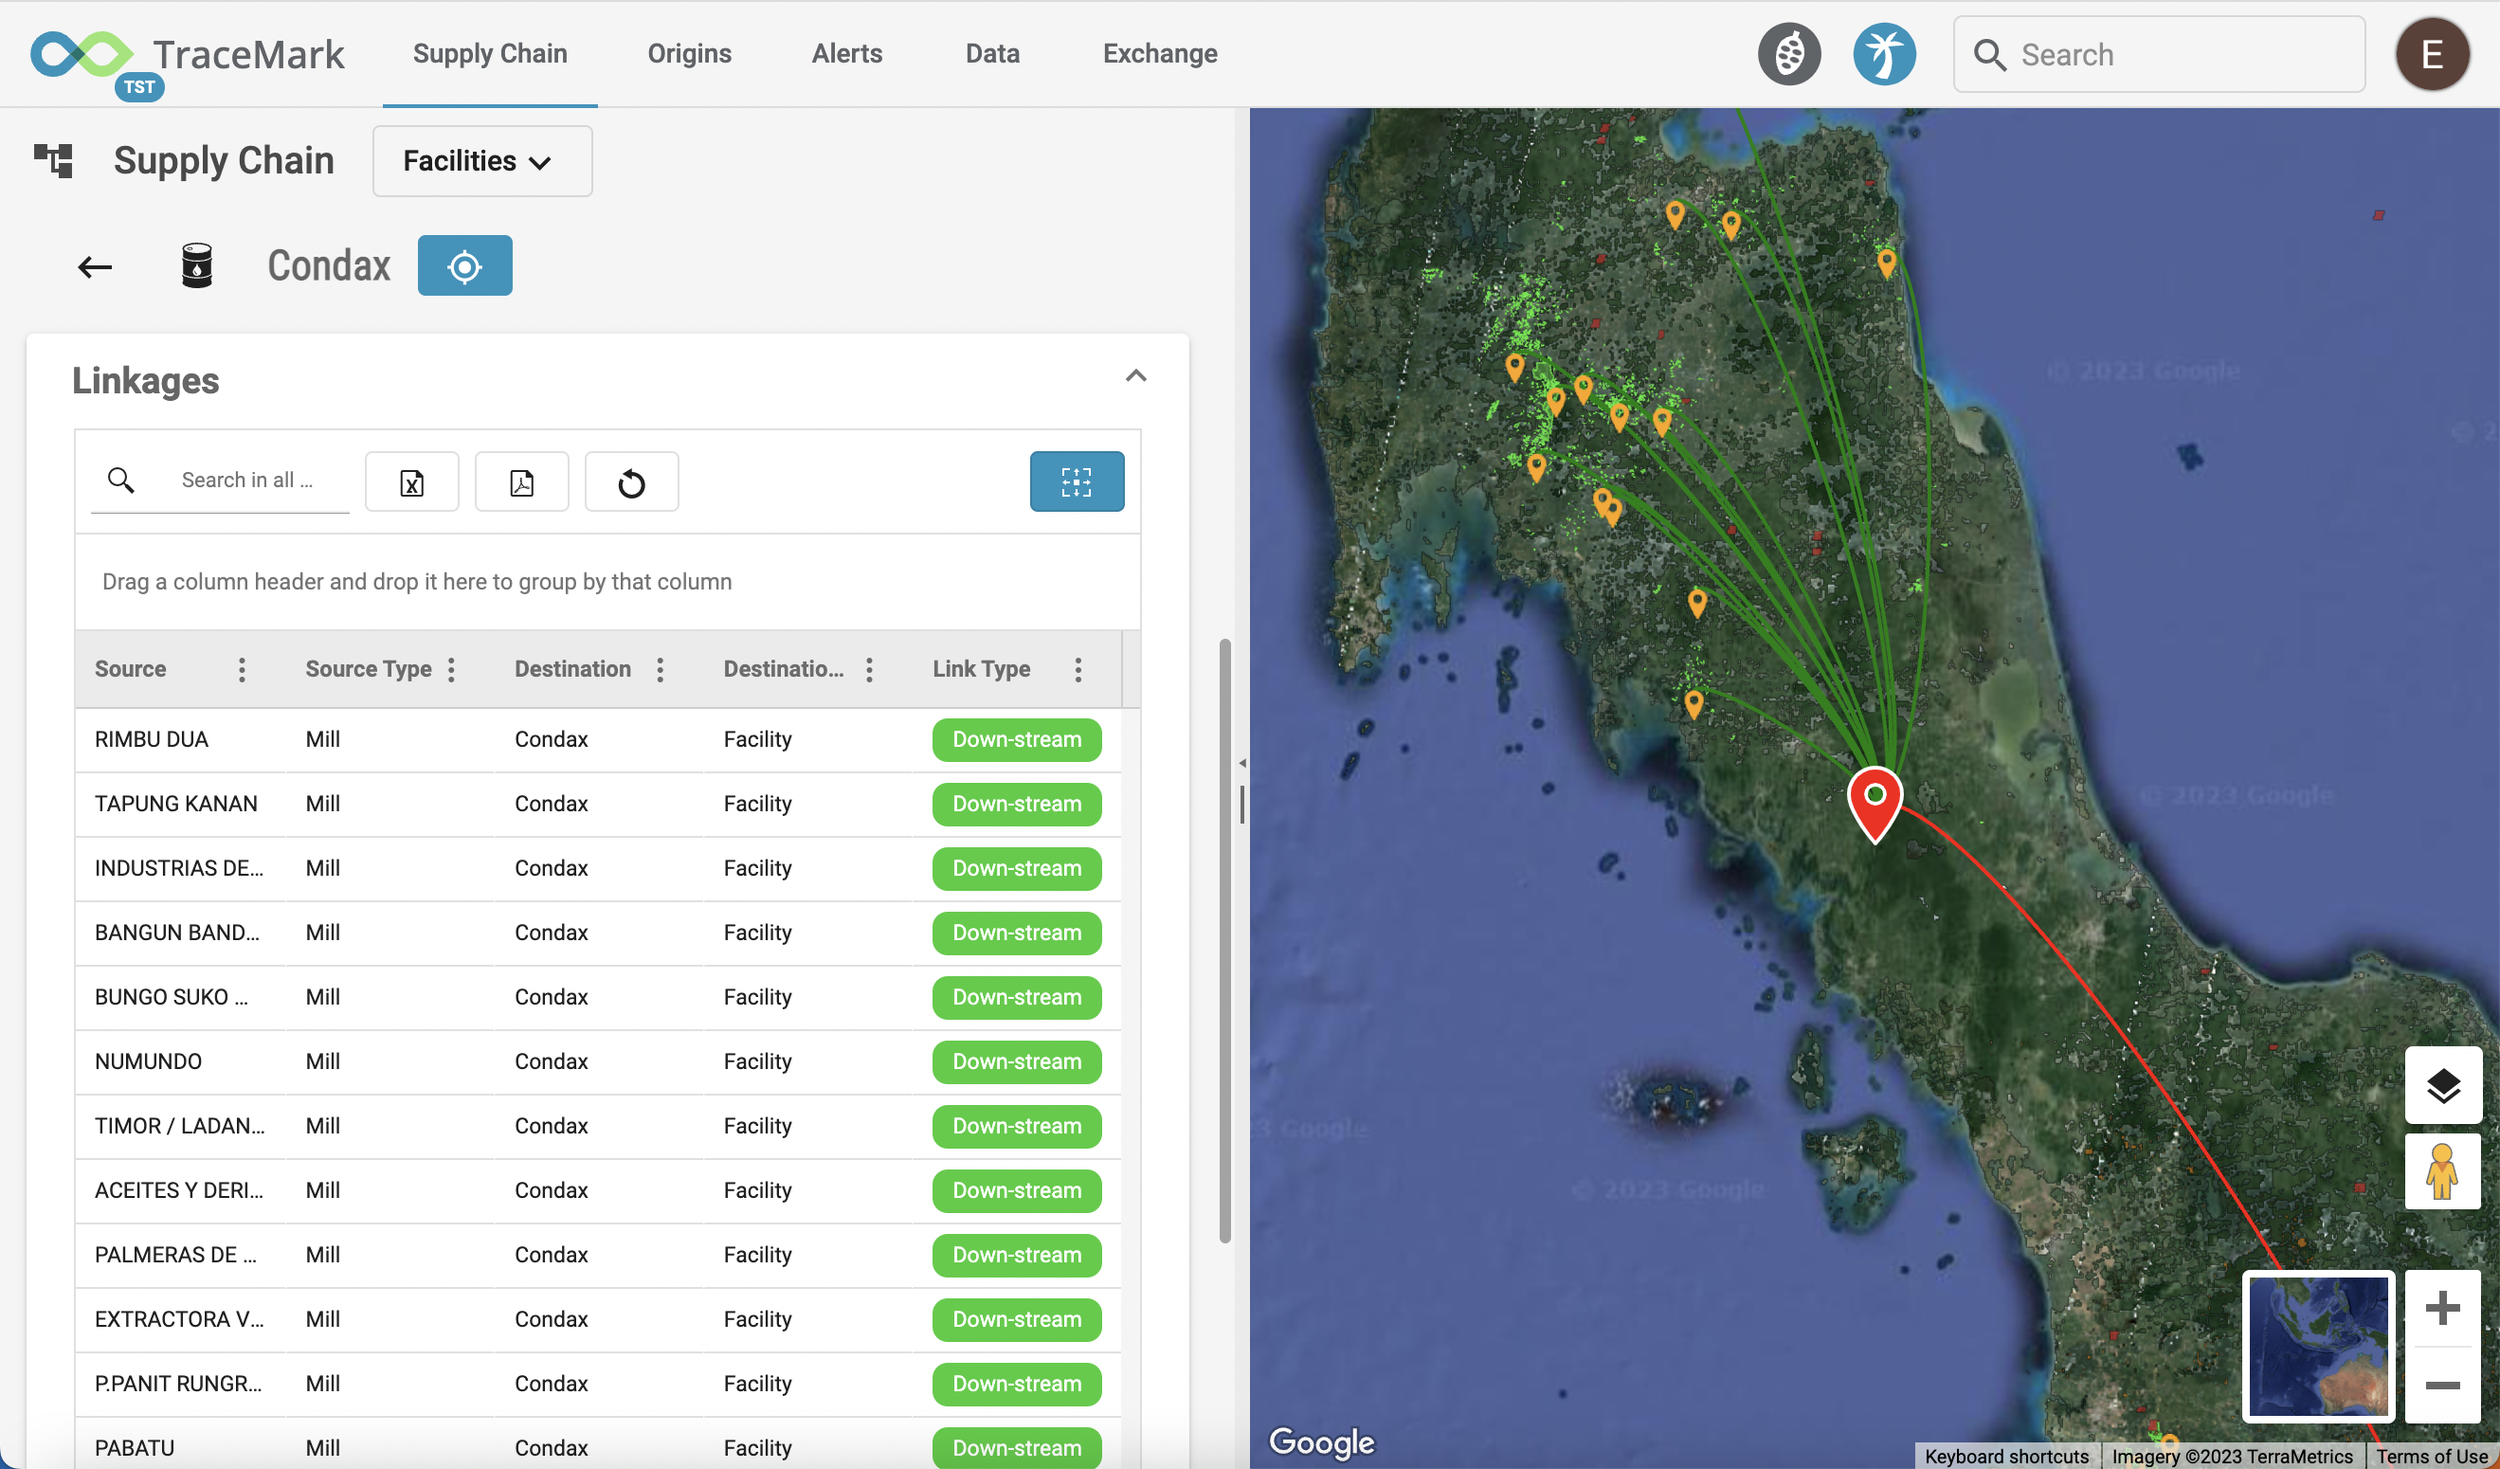Click Down-stream badge for NUMUNDO

1017,1062
